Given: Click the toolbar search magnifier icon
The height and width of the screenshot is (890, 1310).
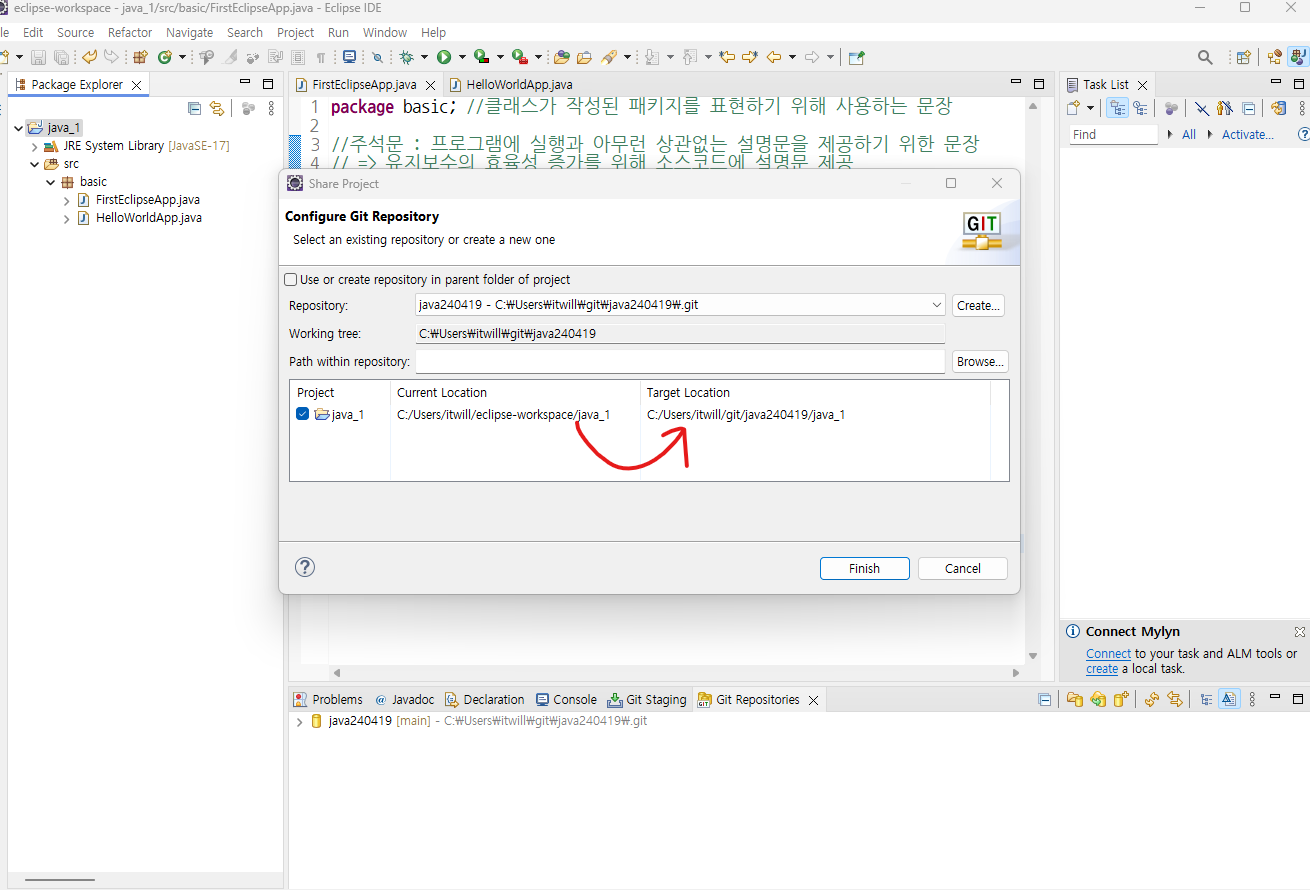Looking at the screenshot, I should [x=1205, y=57].
